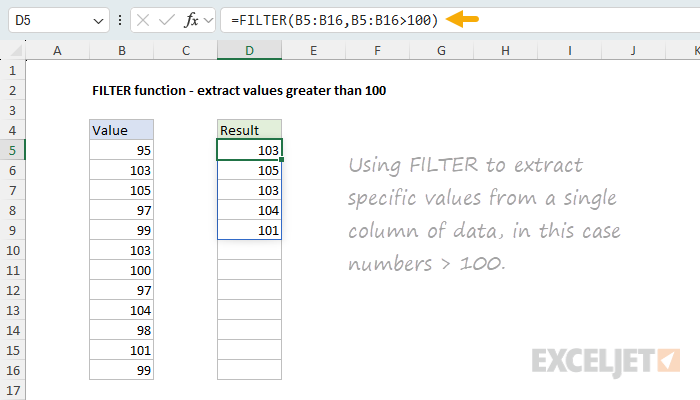The image size is (700, 400).
Task: Select result cell D7 containing 103
Action: tap(250, 191)
